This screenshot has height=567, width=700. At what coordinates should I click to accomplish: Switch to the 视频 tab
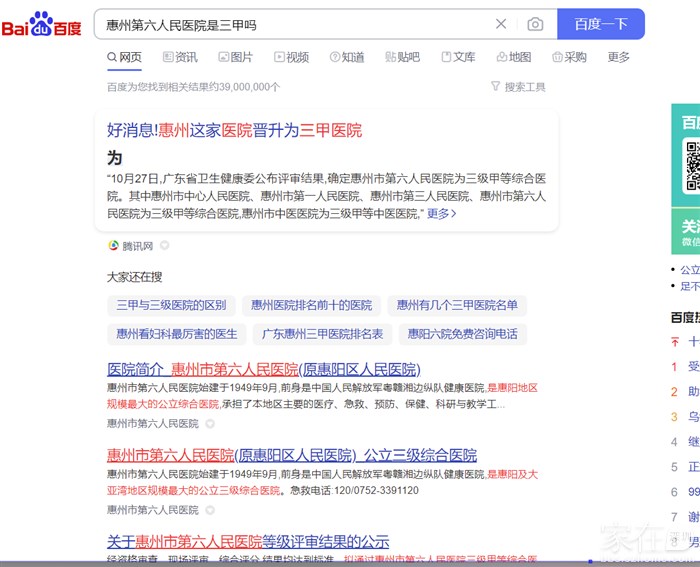click(292, 58)
